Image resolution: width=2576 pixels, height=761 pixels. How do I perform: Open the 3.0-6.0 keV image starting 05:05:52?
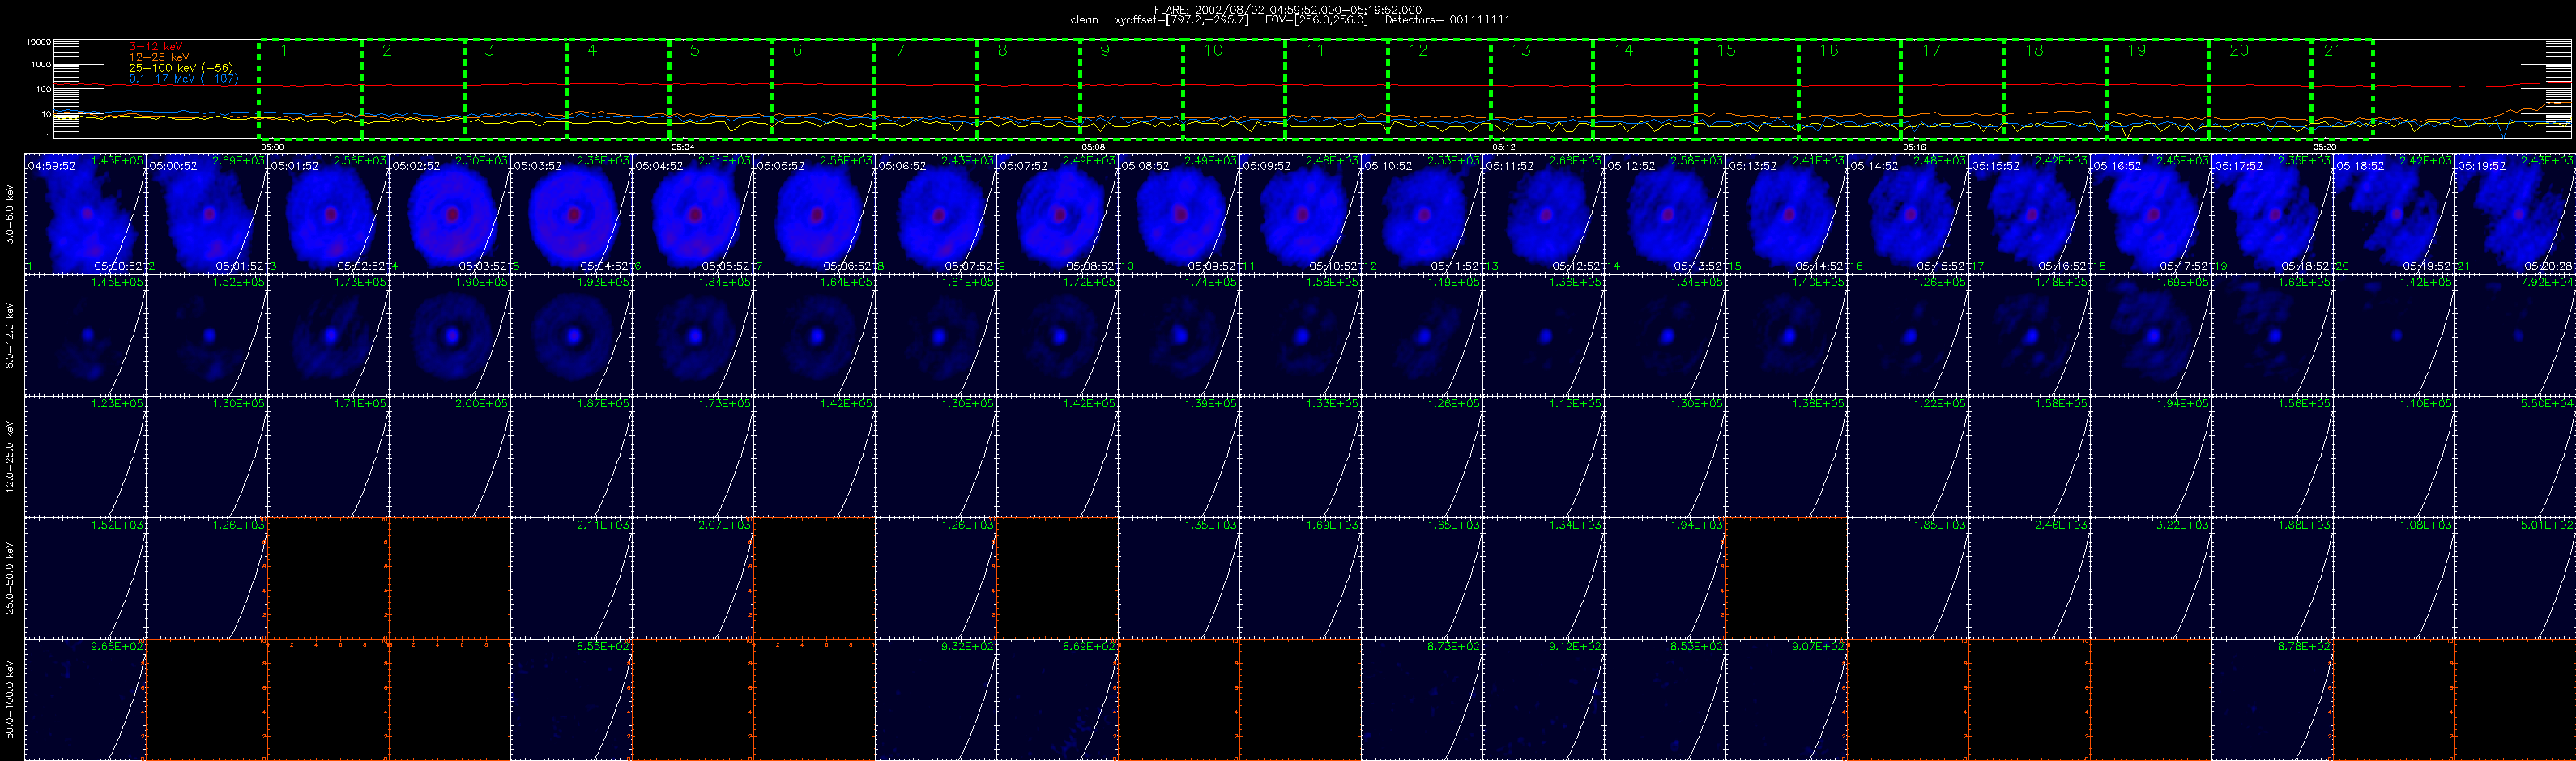click(814, 214)
